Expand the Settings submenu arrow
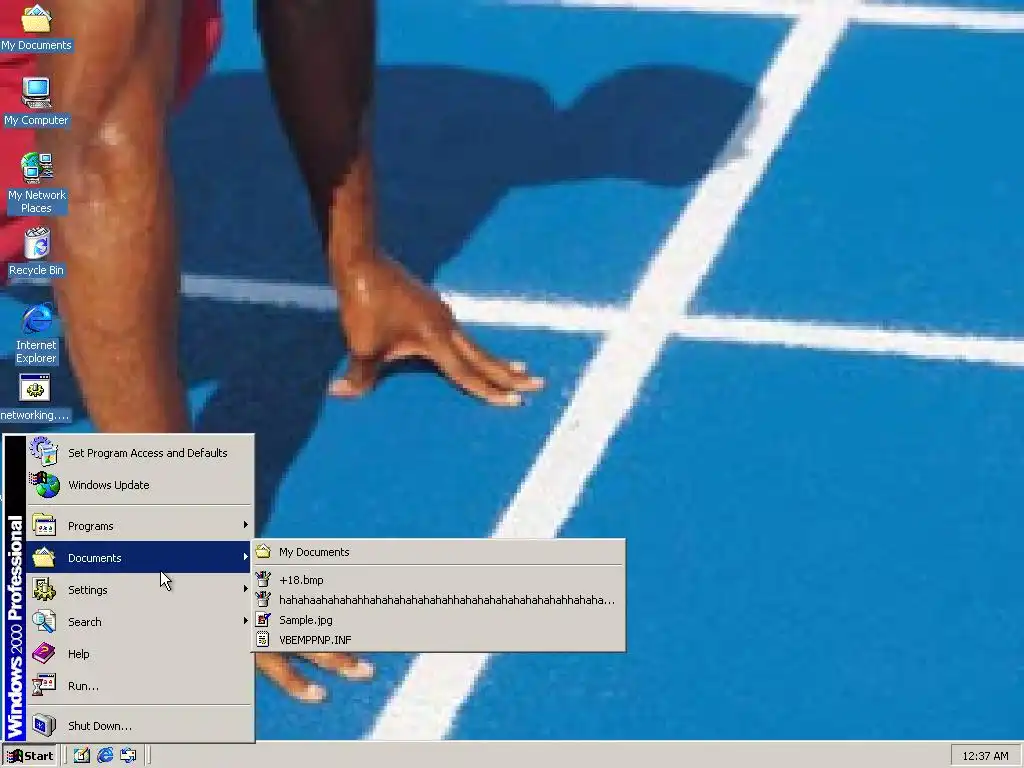 pos(246,589)
